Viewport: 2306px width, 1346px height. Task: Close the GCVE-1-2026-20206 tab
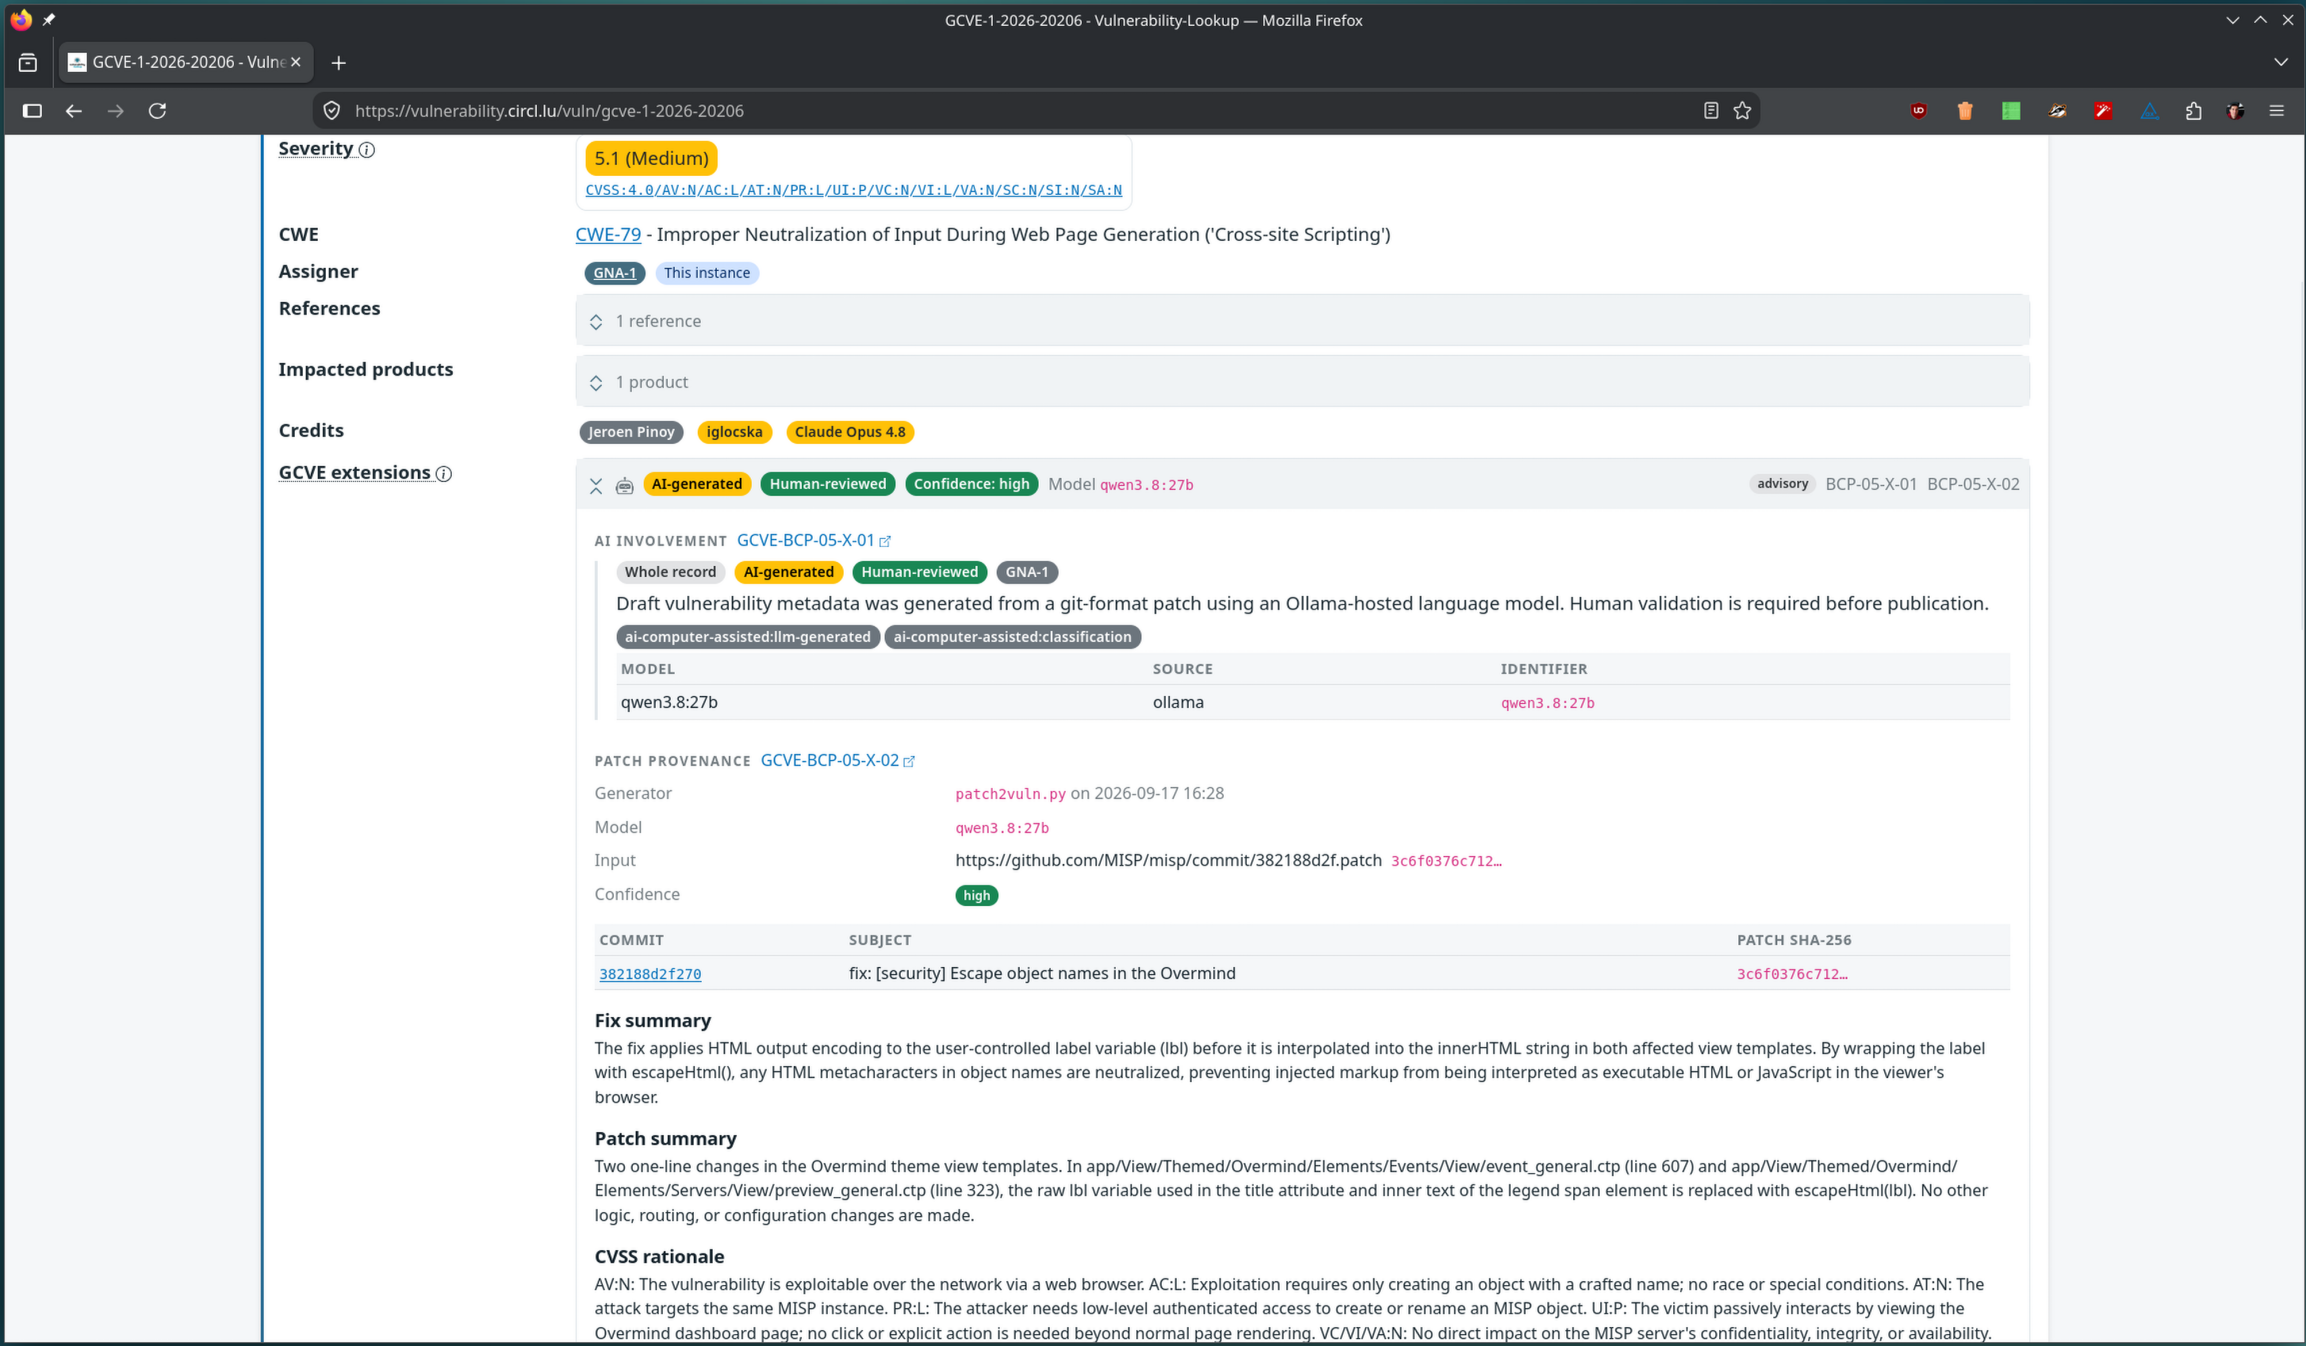click(296, 62)
